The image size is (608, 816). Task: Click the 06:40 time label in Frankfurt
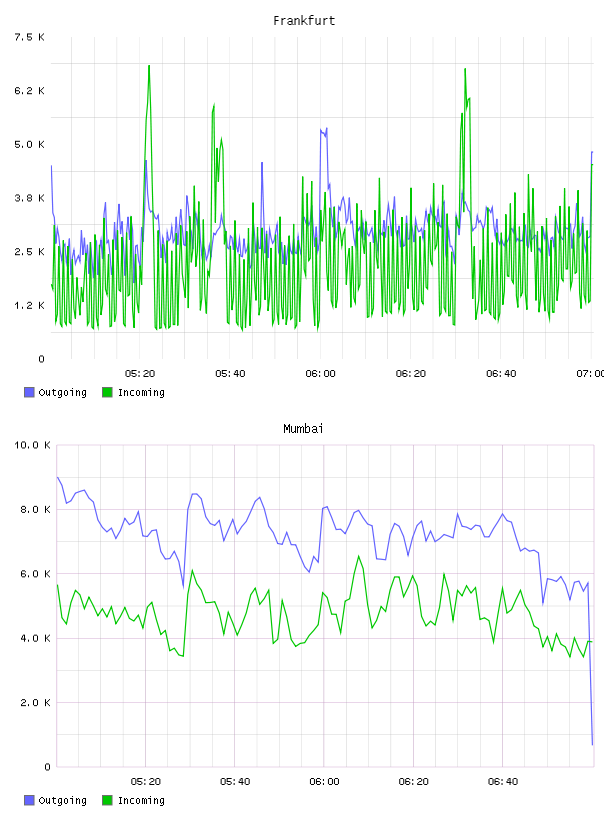click(x=501, y=374)
